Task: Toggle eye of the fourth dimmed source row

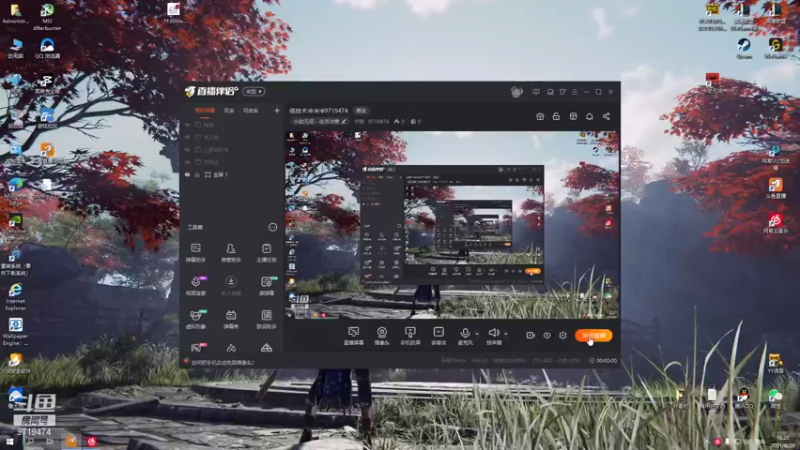Action: coord(187,162)
